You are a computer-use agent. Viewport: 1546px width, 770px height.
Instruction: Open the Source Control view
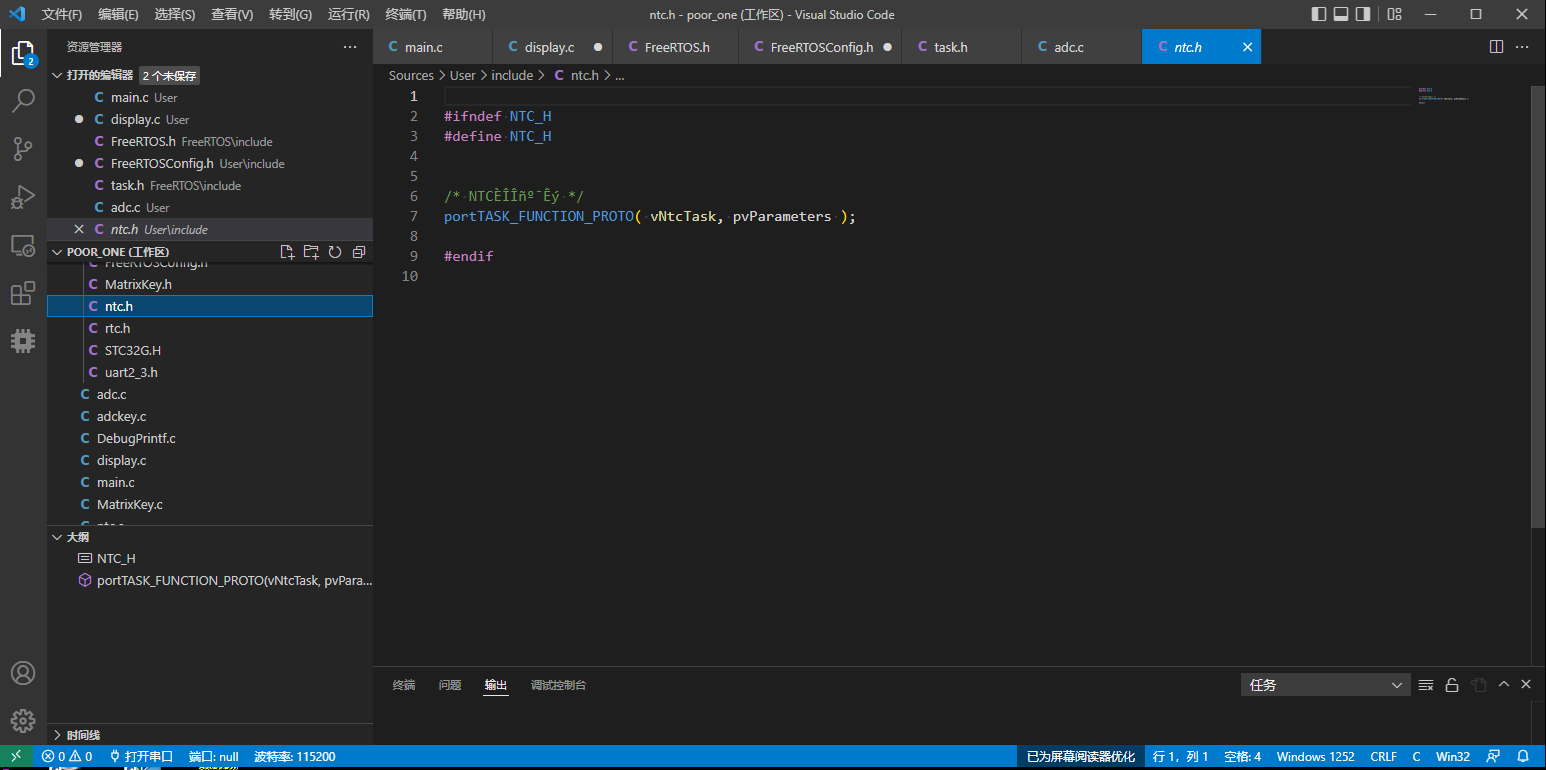pyautogui.click(x=23, y=149)
